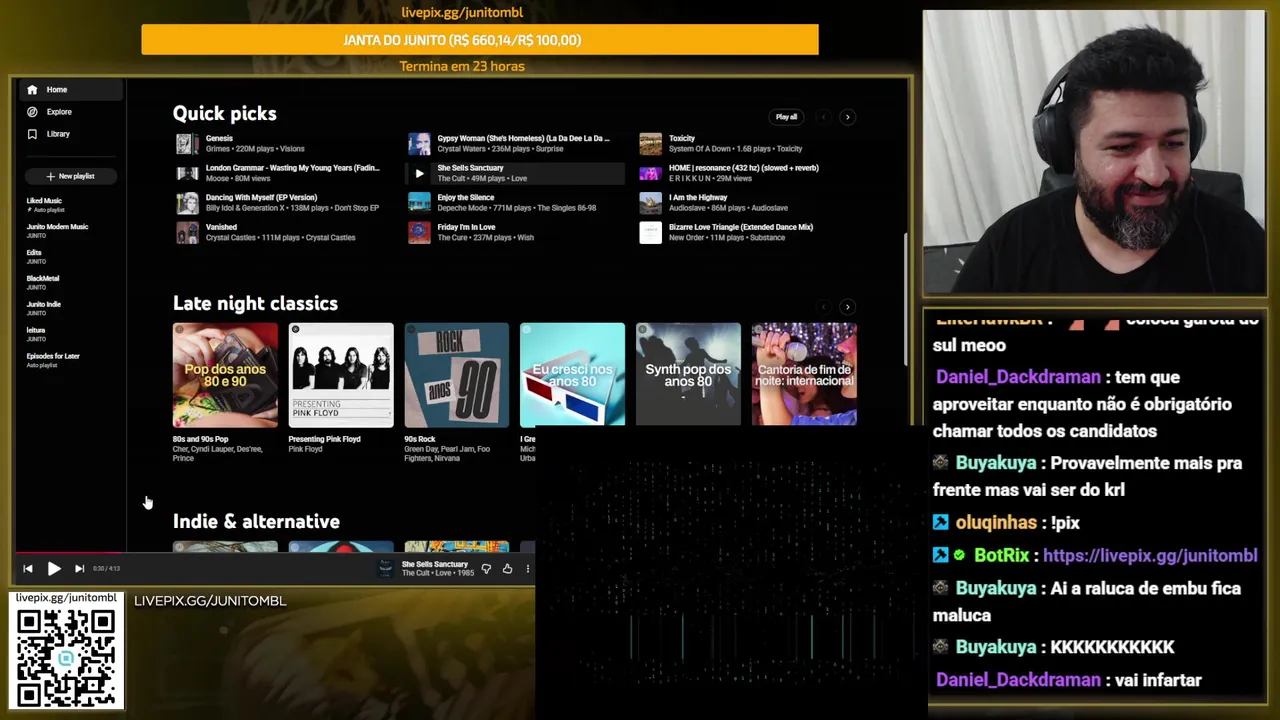
Task: Click the Quick picks heading
Action: (x=224, y=114)
